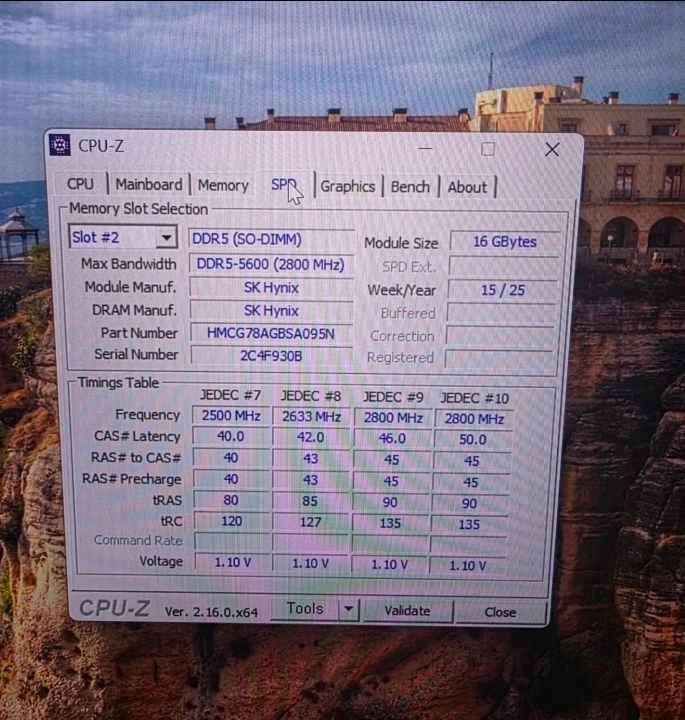Click the Ver. 2.16.0.x64 version text
Image resolution: width=685 pixels, height=720 pixels.
click(211, 612)
